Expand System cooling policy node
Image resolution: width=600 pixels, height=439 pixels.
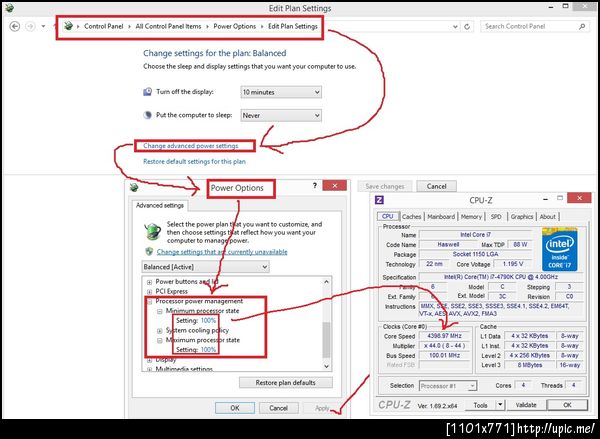pos(160,331)
